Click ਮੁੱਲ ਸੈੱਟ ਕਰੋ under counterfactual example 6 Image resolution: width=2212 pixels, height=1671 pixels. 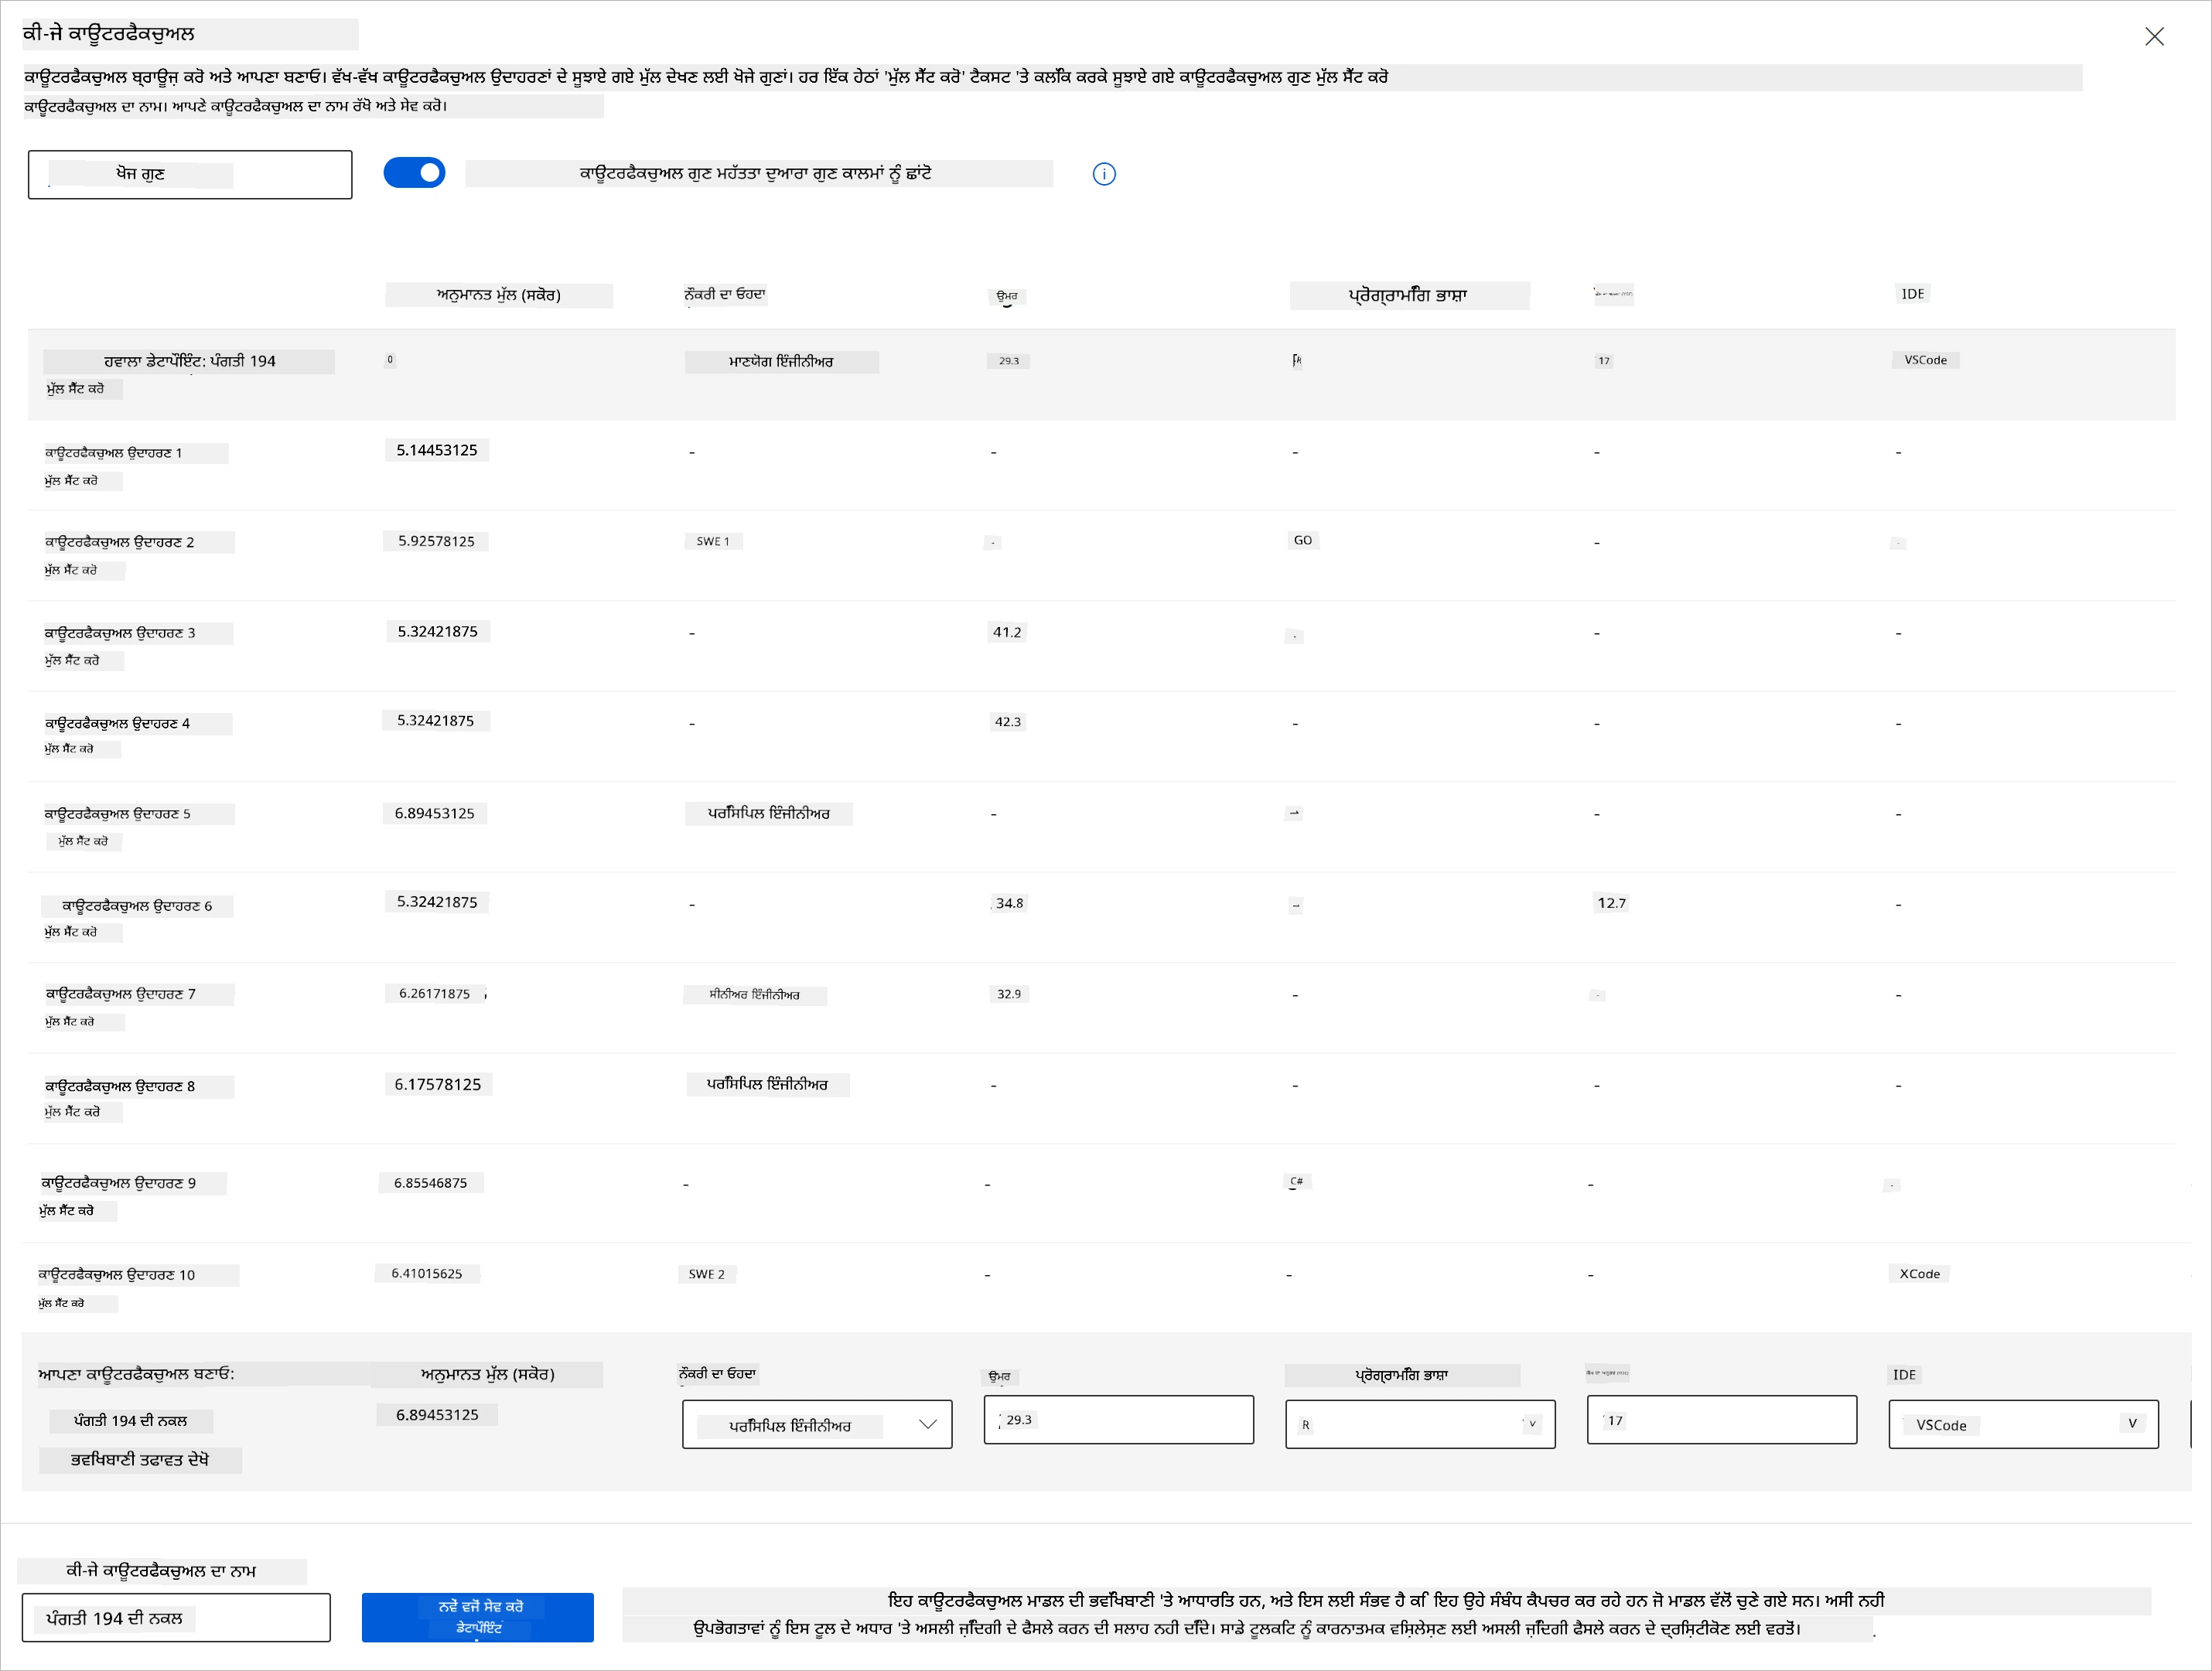tap(72, 932)
